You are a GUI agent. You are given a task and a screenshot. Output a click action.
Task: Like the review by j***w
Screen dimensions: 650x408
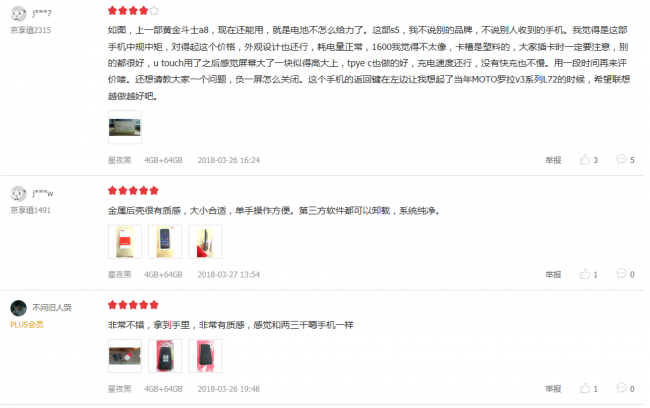click(x=589, y=274)
